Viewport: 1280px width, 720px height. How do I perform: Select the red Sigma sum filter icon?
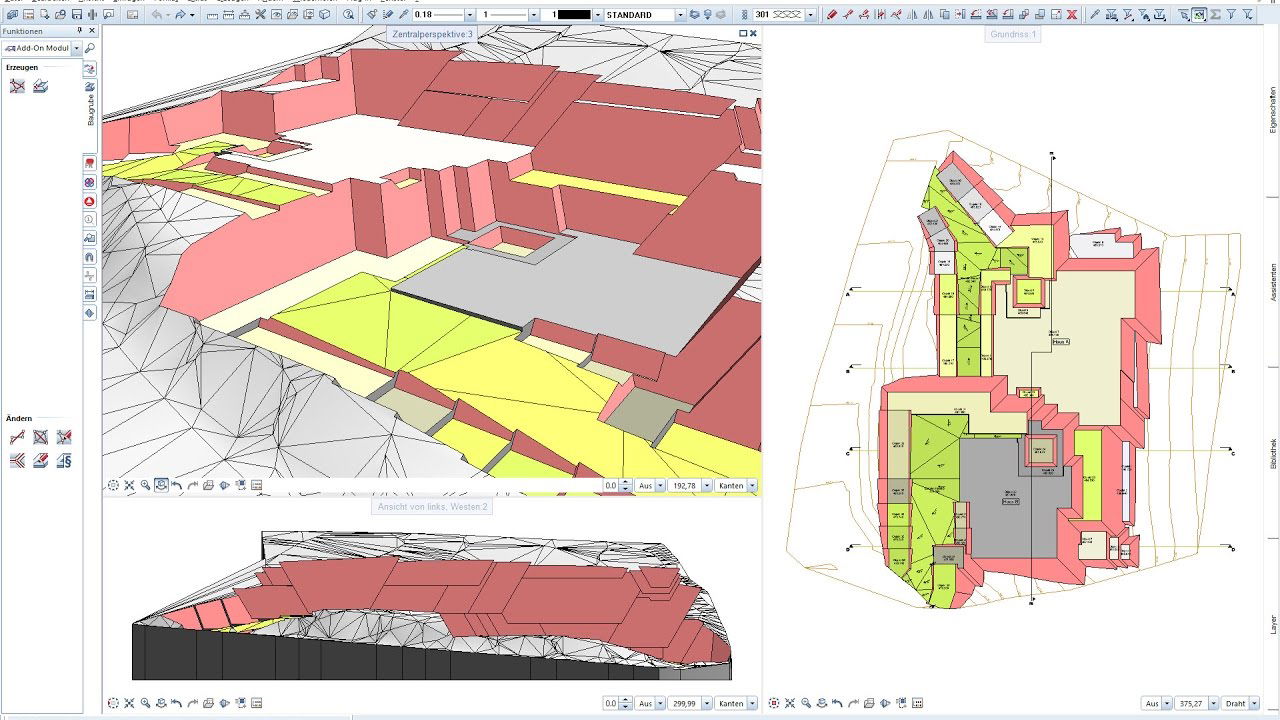click(x=1215, y=15)
